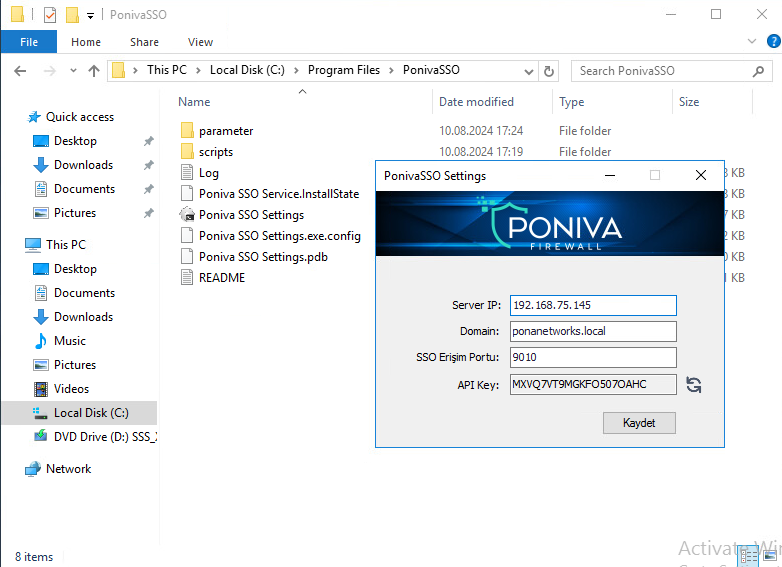Open Quick access in the navigation pane
782x567 pixels.
pos(80,117)
